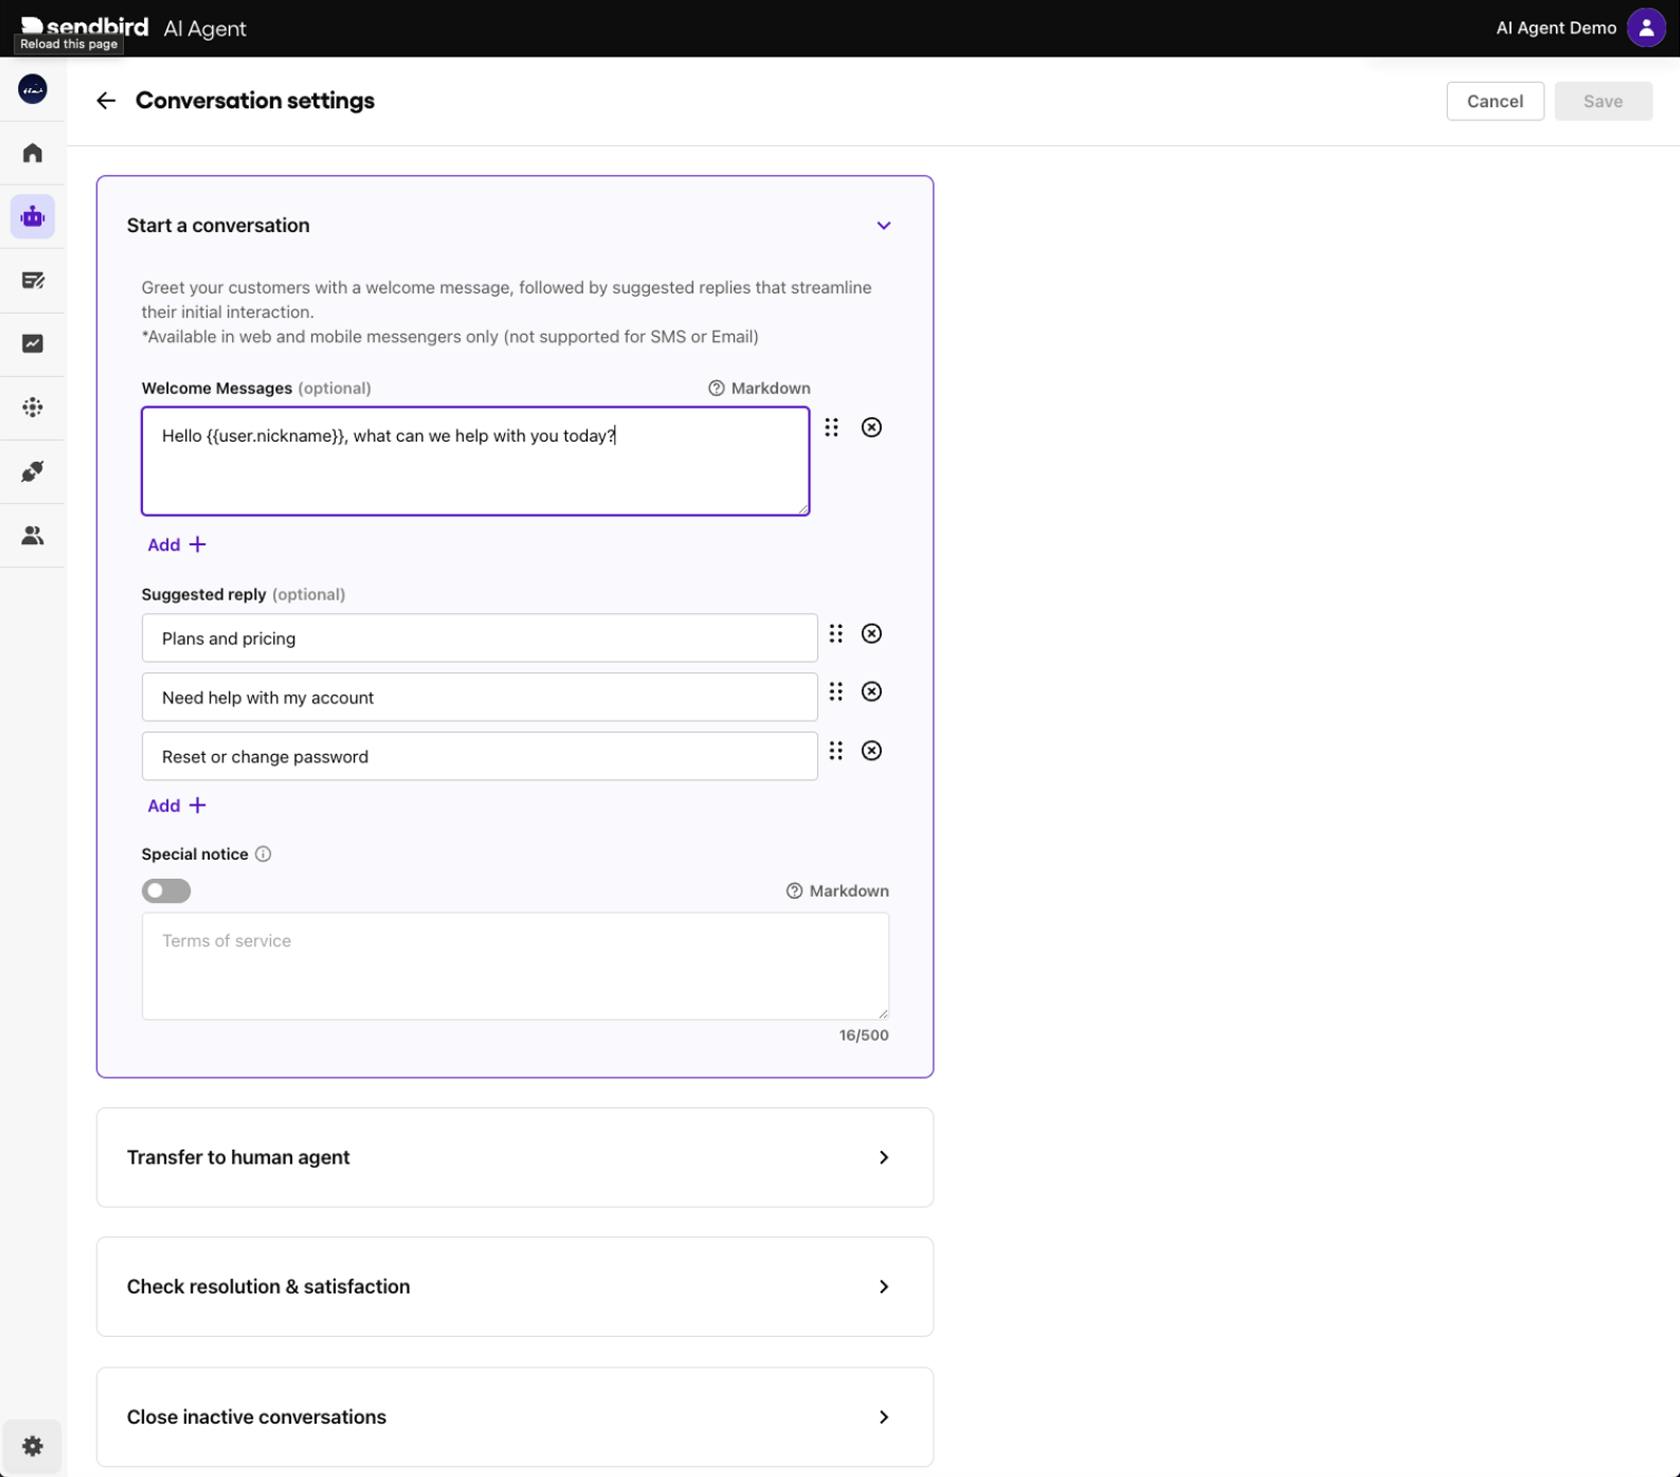Expand Transfer to human agent section
Image resolution: width=1680 pixels, height=1477 pixels.
883,1157
